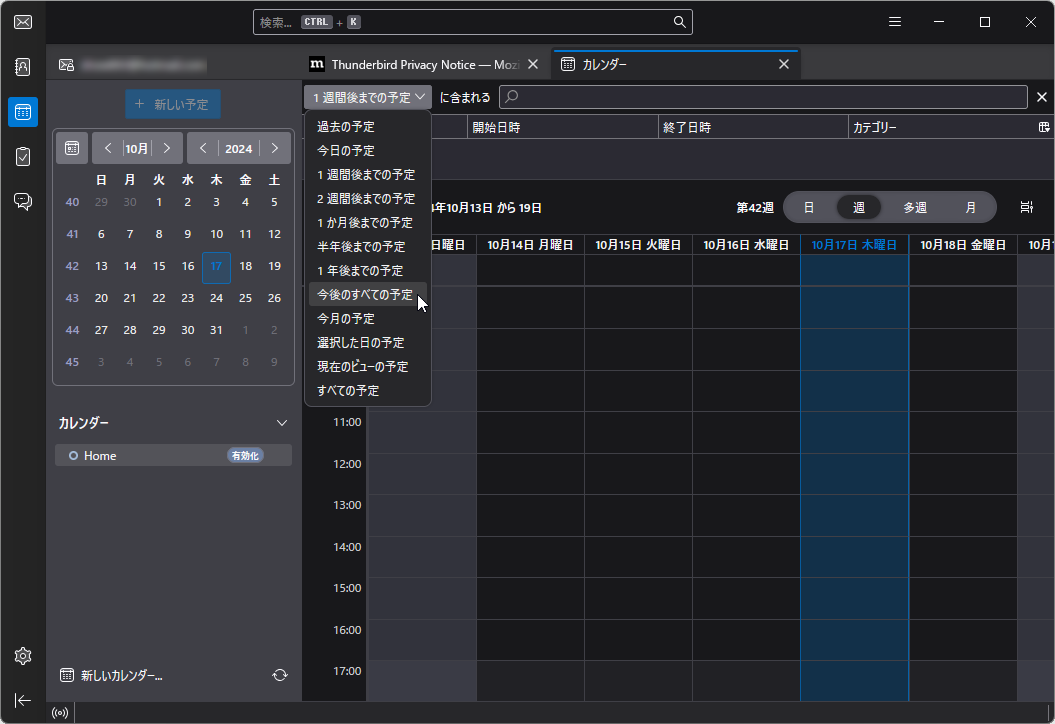Click 新しいカレンダー... to add a calendar

[112, 676]
